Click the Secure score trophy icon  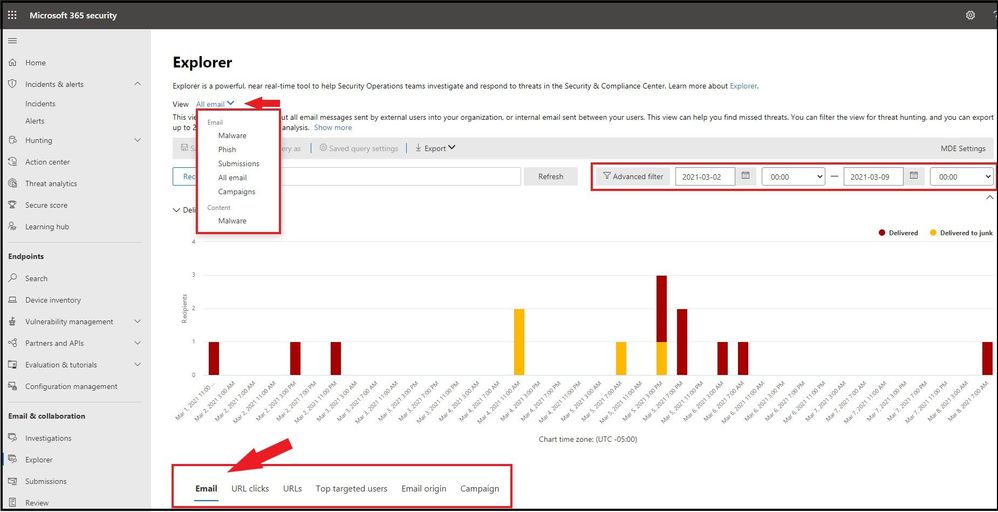12,205
